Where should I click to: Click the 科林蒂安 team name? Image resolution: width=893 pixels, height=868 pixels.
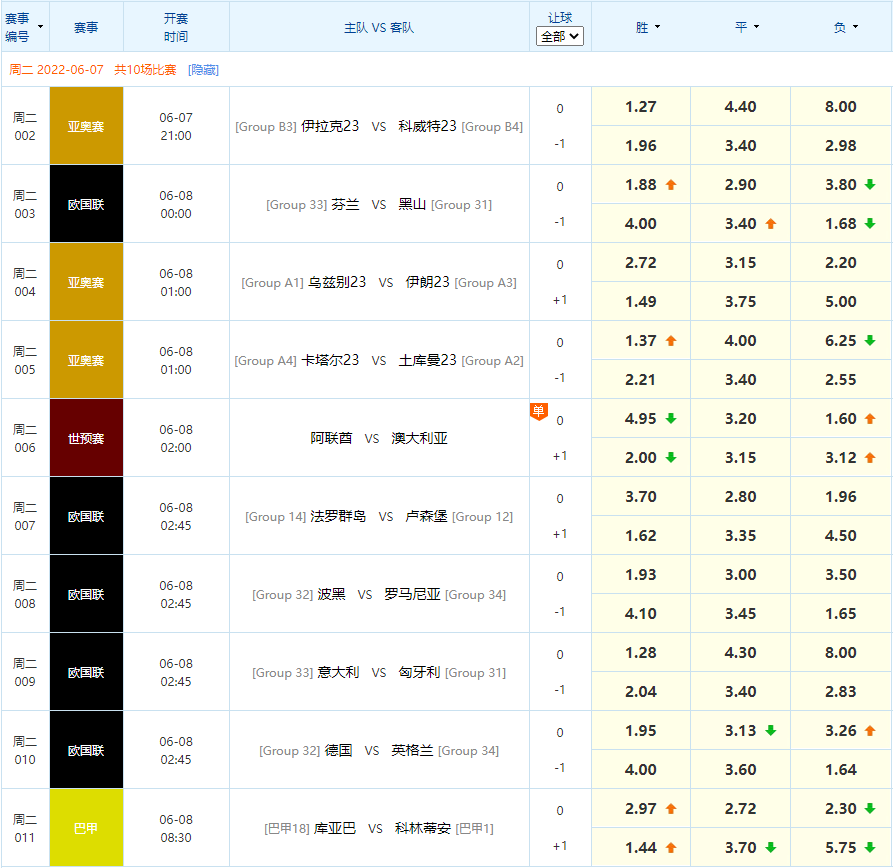pyautogui.click(x=423, y=828)
